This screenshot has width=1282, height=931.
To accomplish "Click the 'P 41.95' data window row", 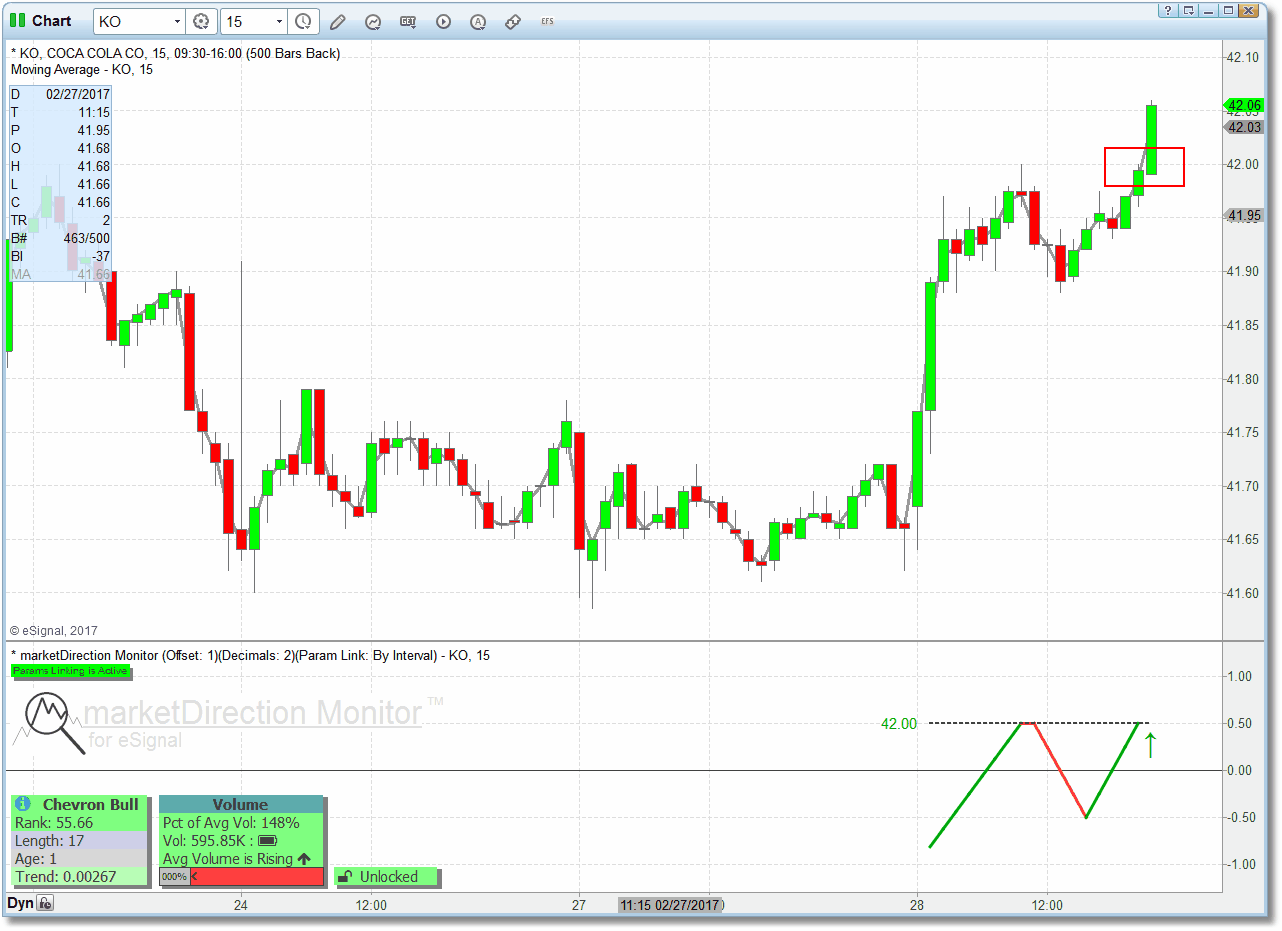I will click(x=60, y=130).
